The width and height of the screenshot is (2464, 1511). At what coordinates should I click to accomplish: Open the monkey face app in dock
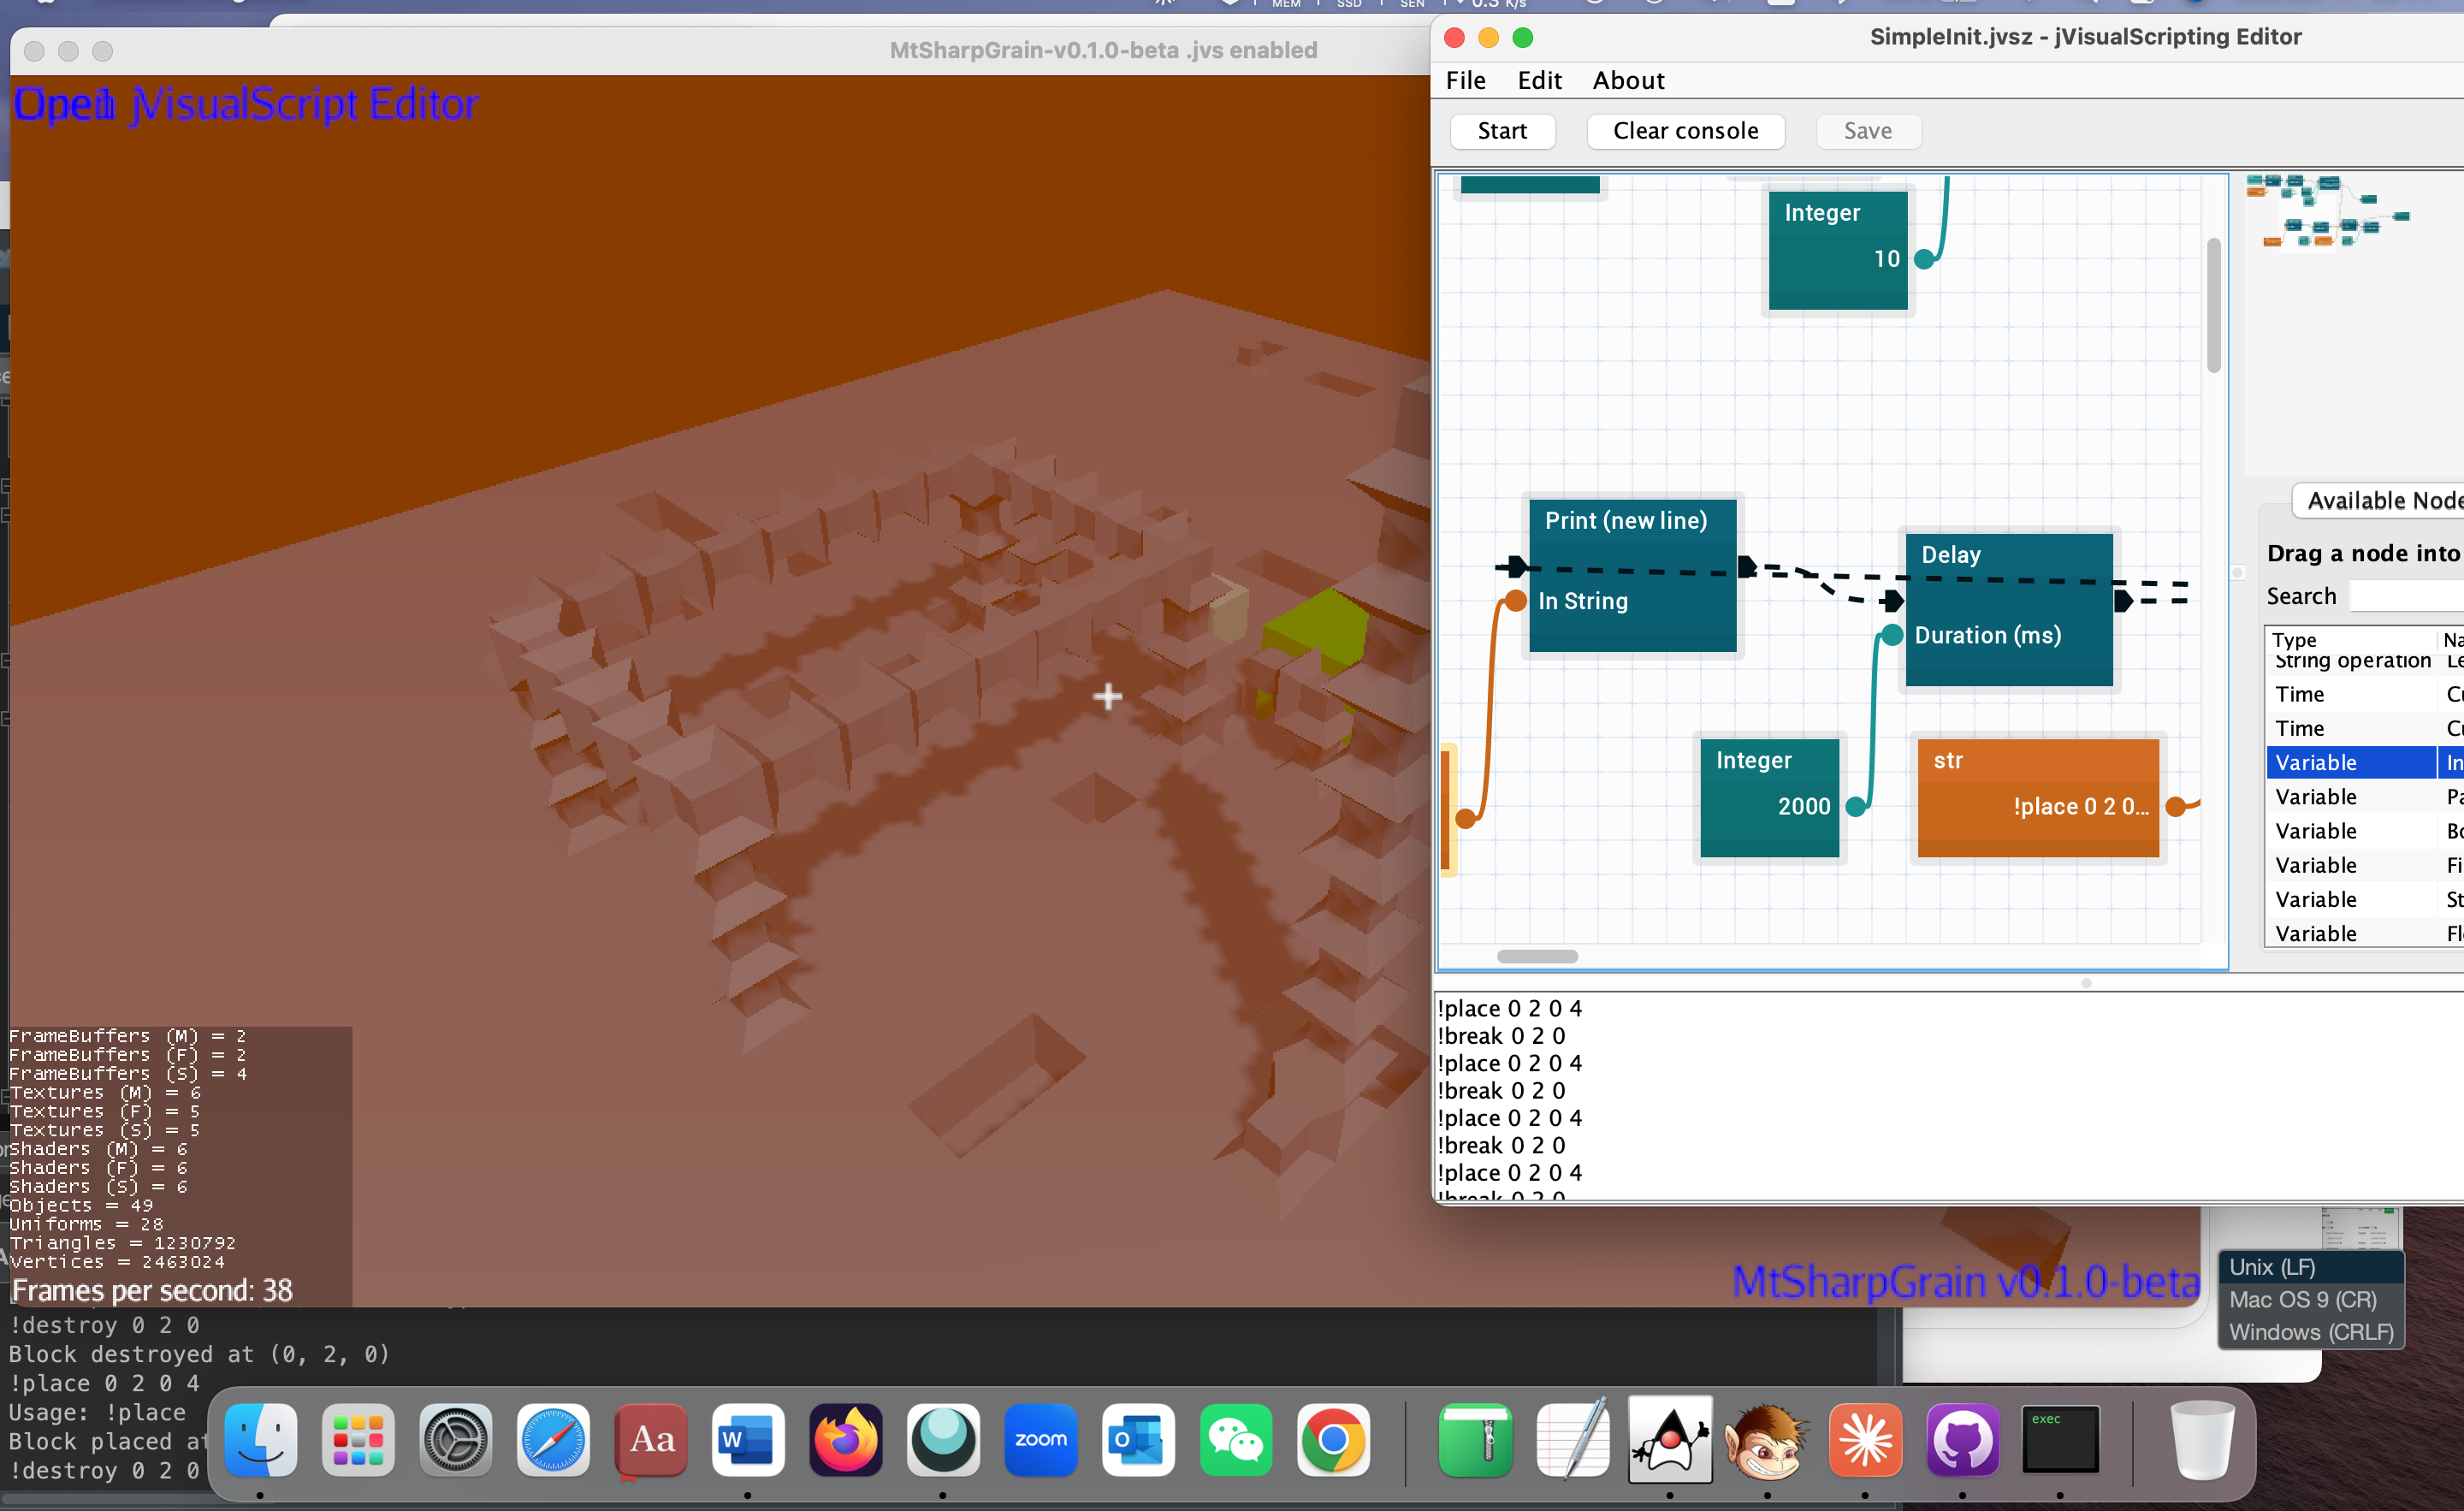[1767, 1440]
